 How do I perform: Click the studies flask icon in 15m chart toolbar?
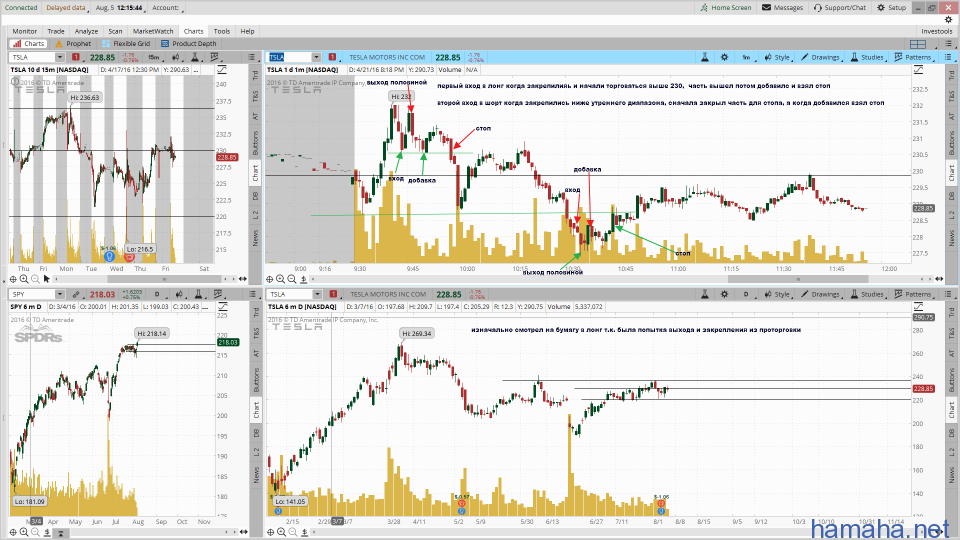click(x=195, y=57)
